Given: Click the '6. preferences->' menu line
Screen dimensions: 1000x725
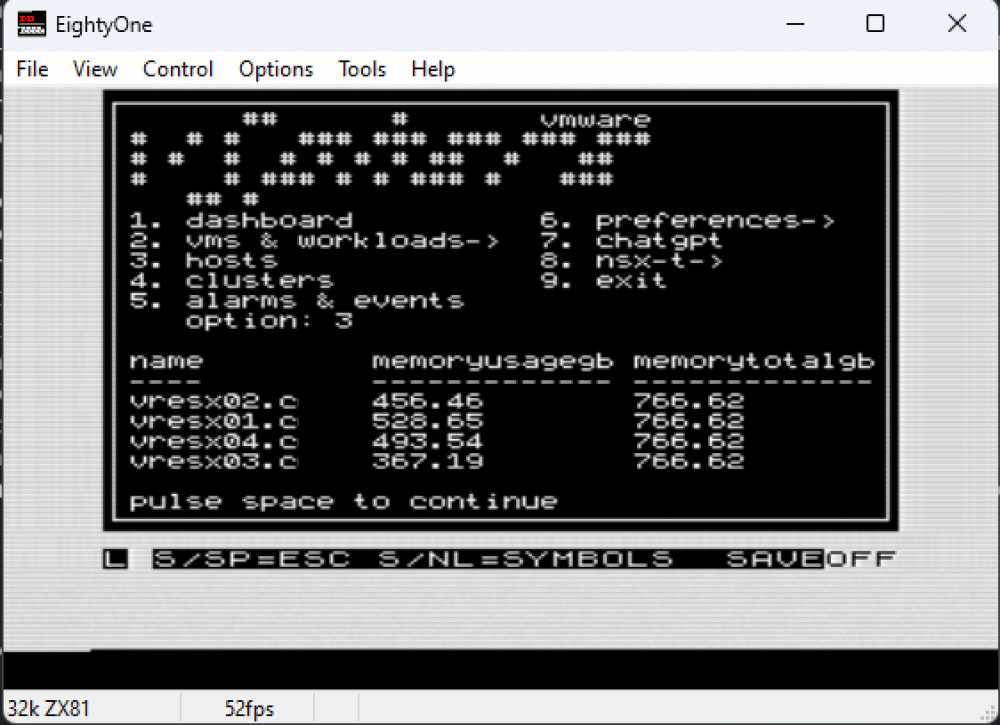Looking at the screenshot, I should click(687, 221).
